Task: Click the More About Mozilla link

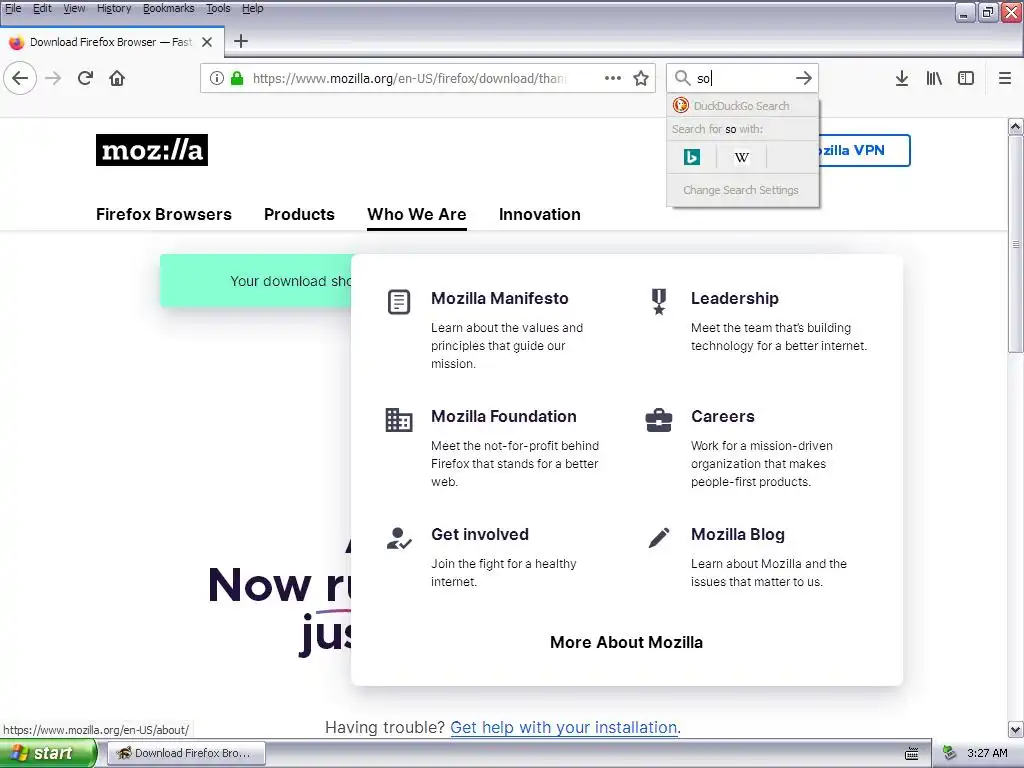Action: pos(626,643)
